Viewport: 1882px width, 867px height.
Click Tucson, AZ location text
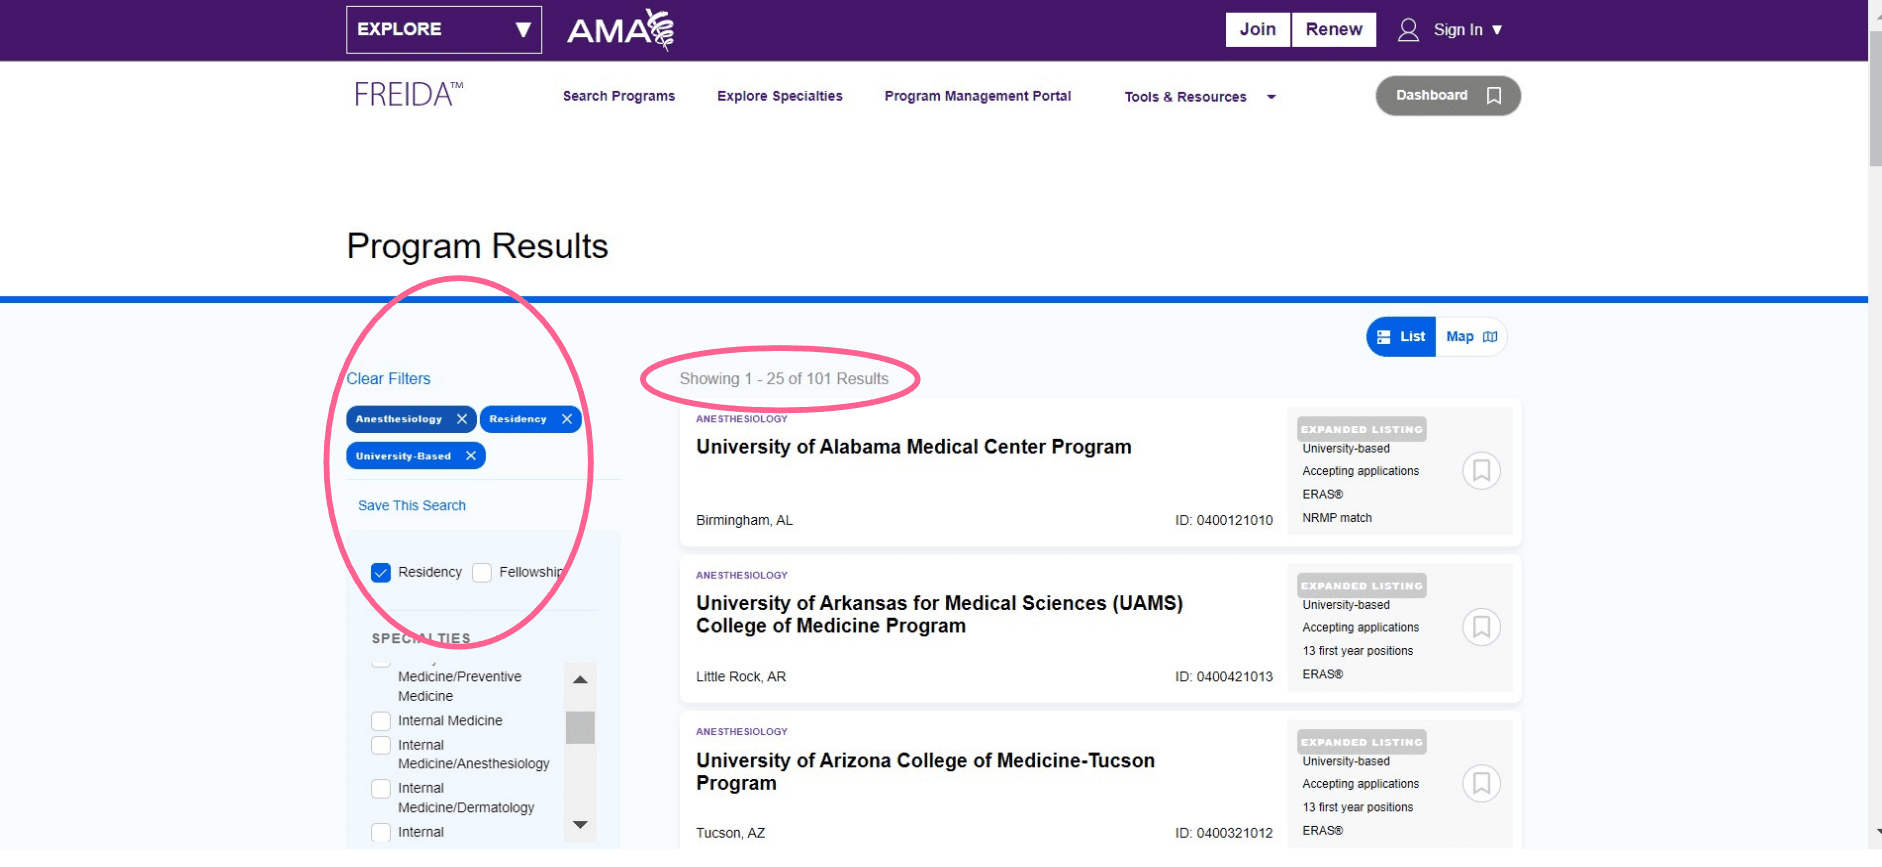[x=731, y=834]
